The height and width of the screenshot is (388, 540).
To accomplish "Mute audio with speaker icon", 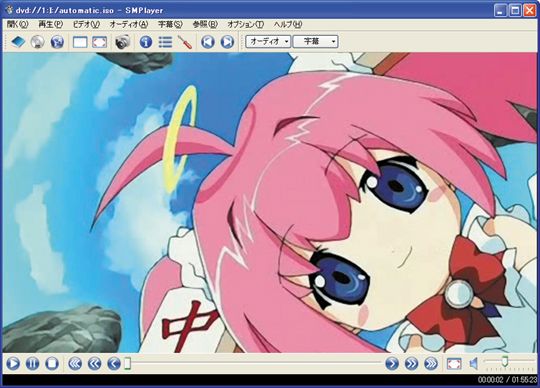I will coord(474,364).
